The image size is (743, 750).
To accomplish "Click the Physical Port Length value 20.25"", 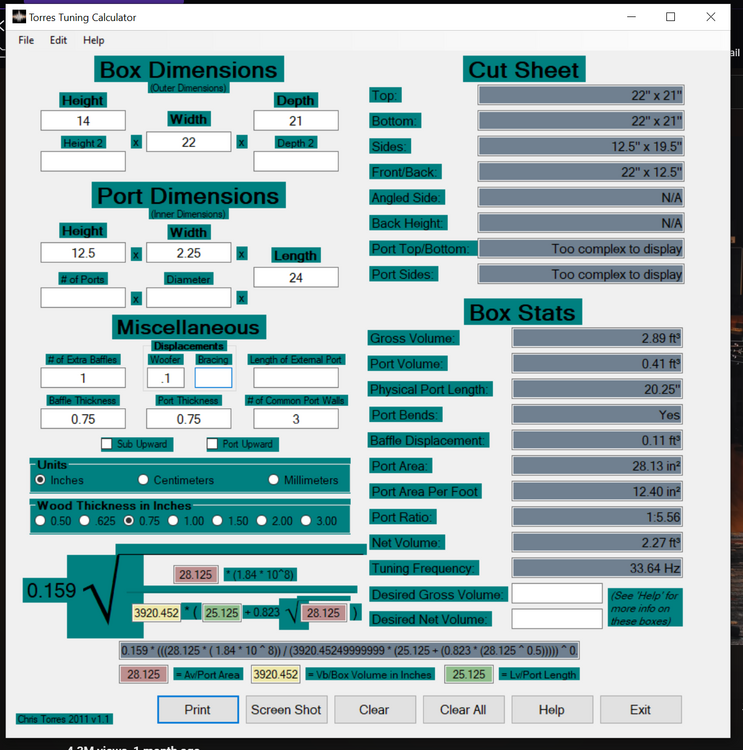I will [597, 389].
